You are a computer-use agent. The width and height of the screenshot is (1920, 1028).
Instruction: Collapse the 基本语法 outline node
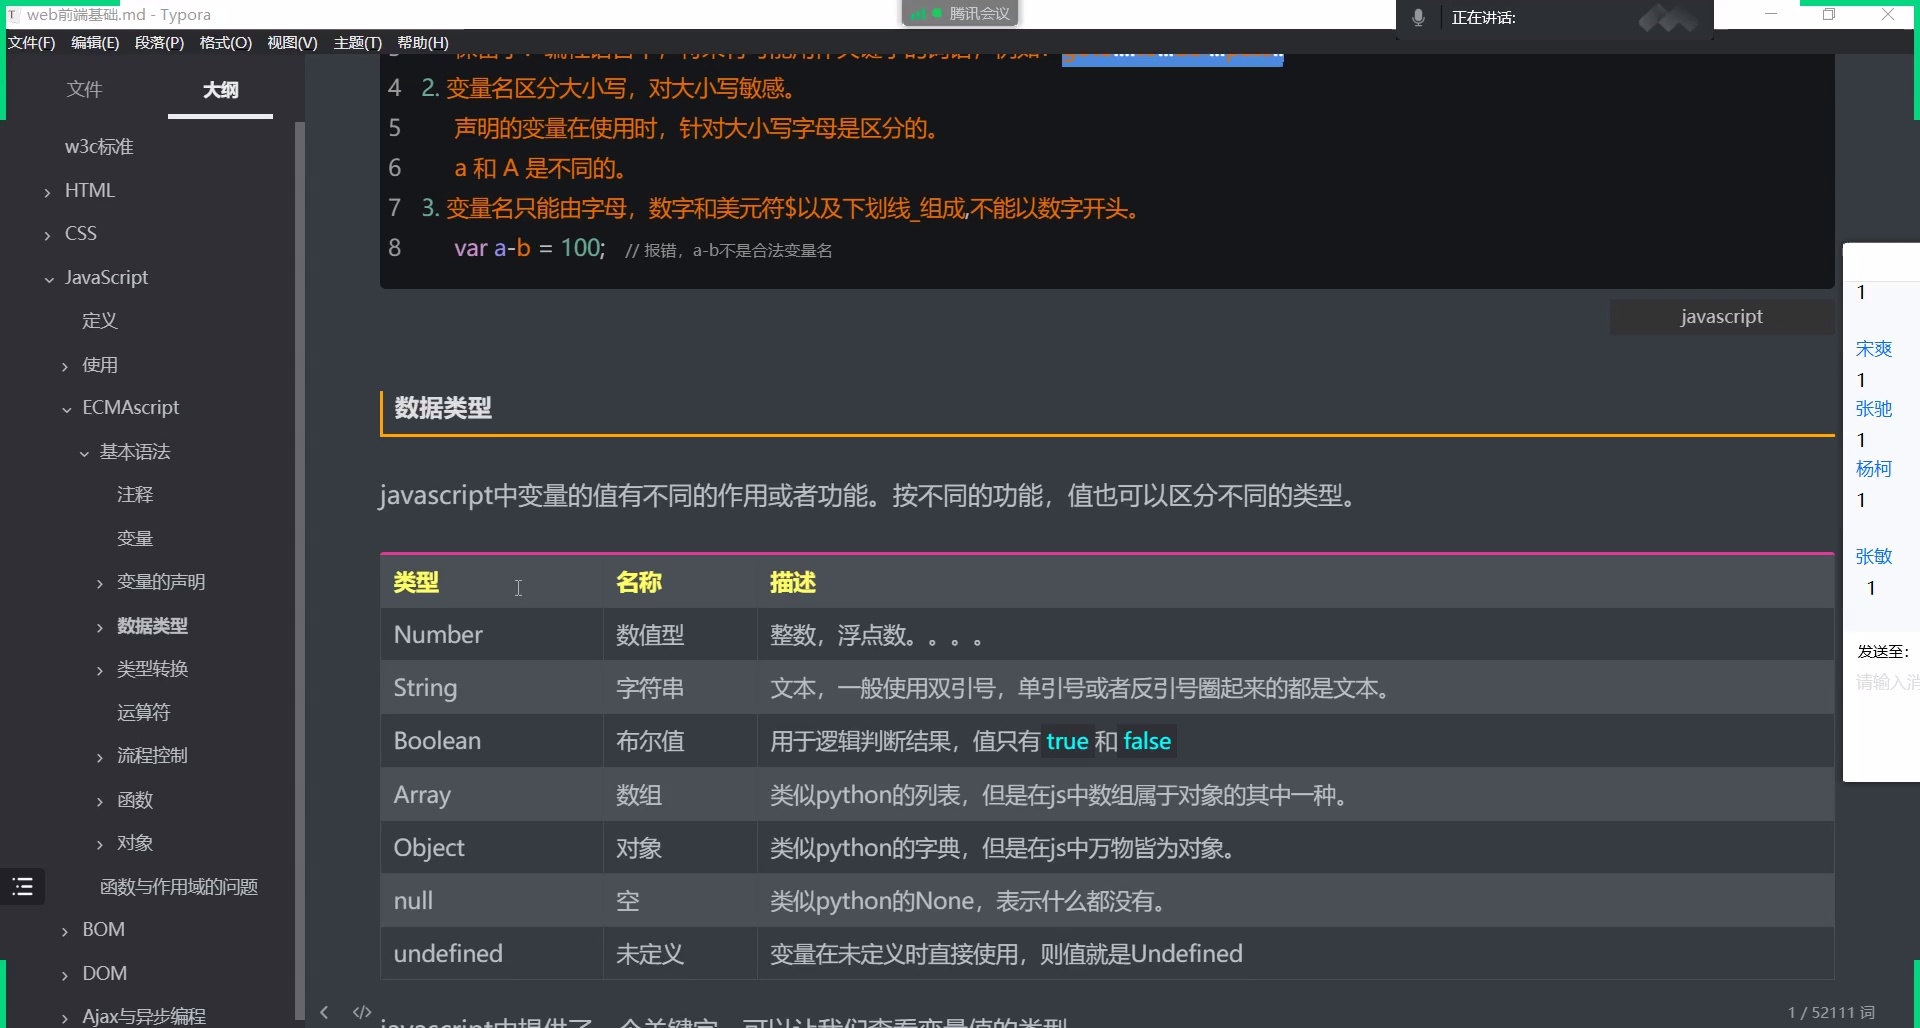tap(84, 452)
